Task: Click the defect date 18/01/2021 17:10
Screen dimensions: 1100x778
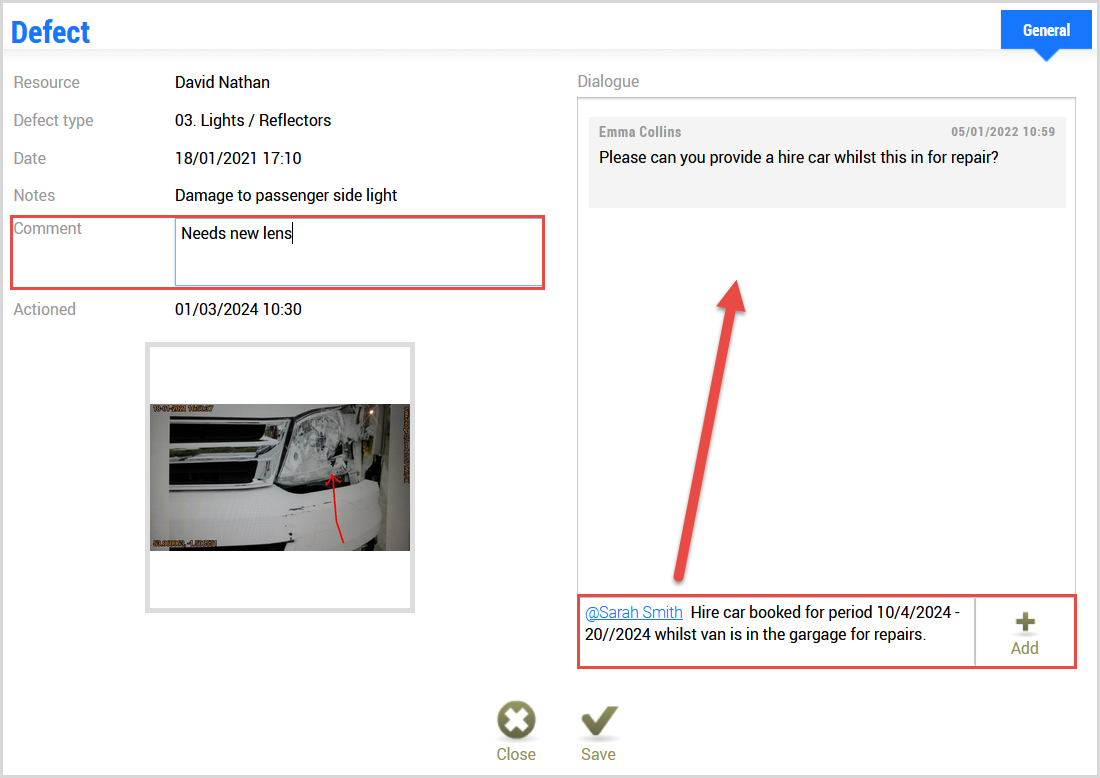Action: (x=238, y=158)
